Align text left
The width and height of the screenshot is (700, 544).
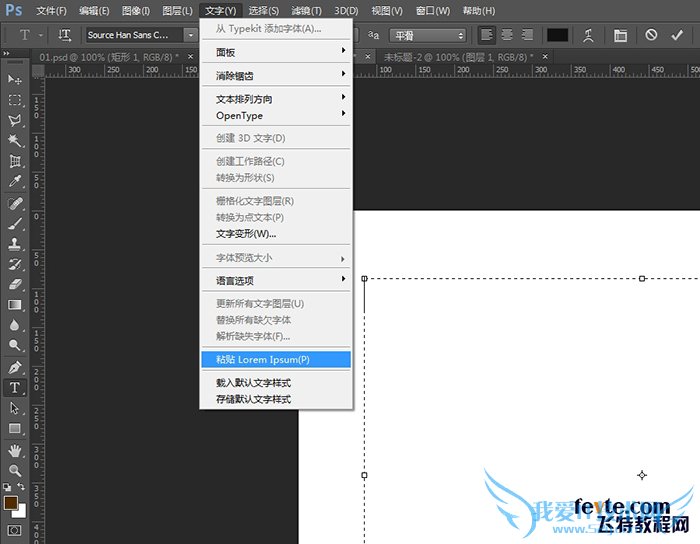pyautogui.click(x=487, y=35)
